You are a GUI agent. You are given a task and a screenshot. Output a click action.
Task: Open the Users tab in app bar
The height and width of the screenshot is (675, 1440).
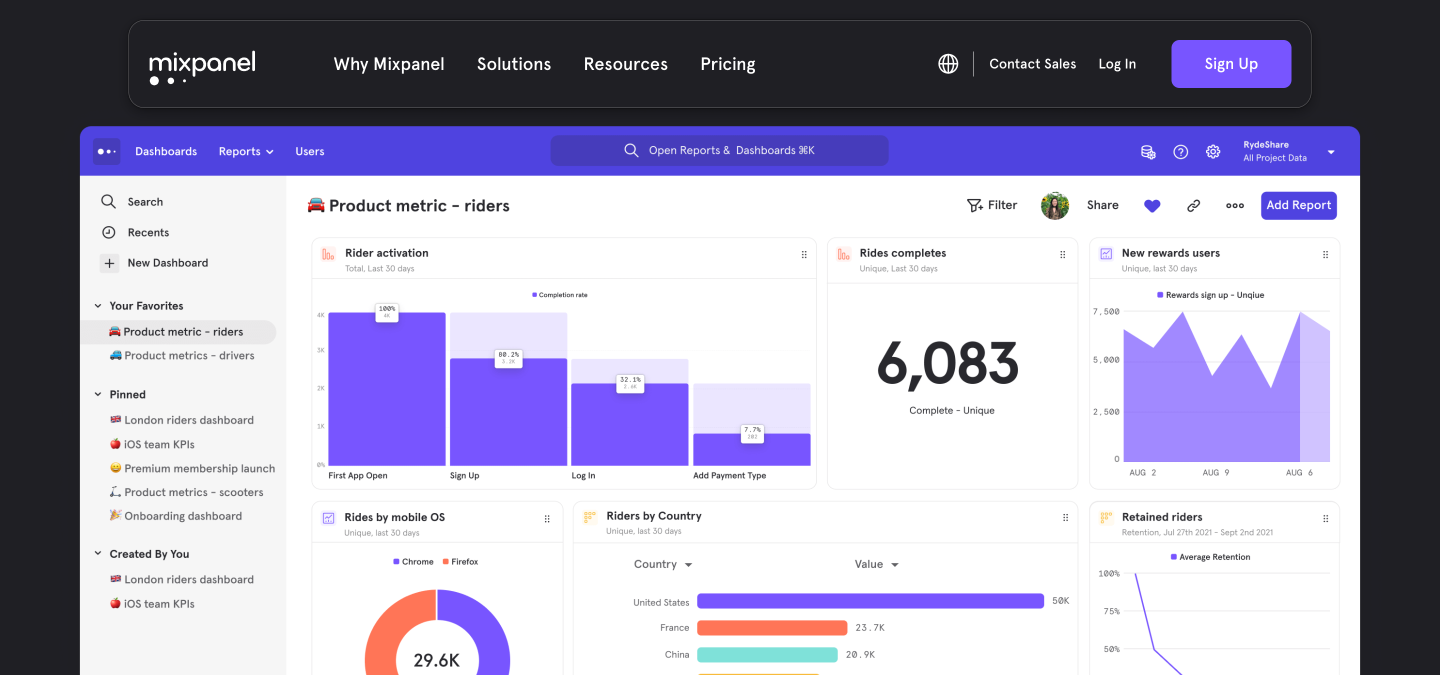click(x=310, y=152)
